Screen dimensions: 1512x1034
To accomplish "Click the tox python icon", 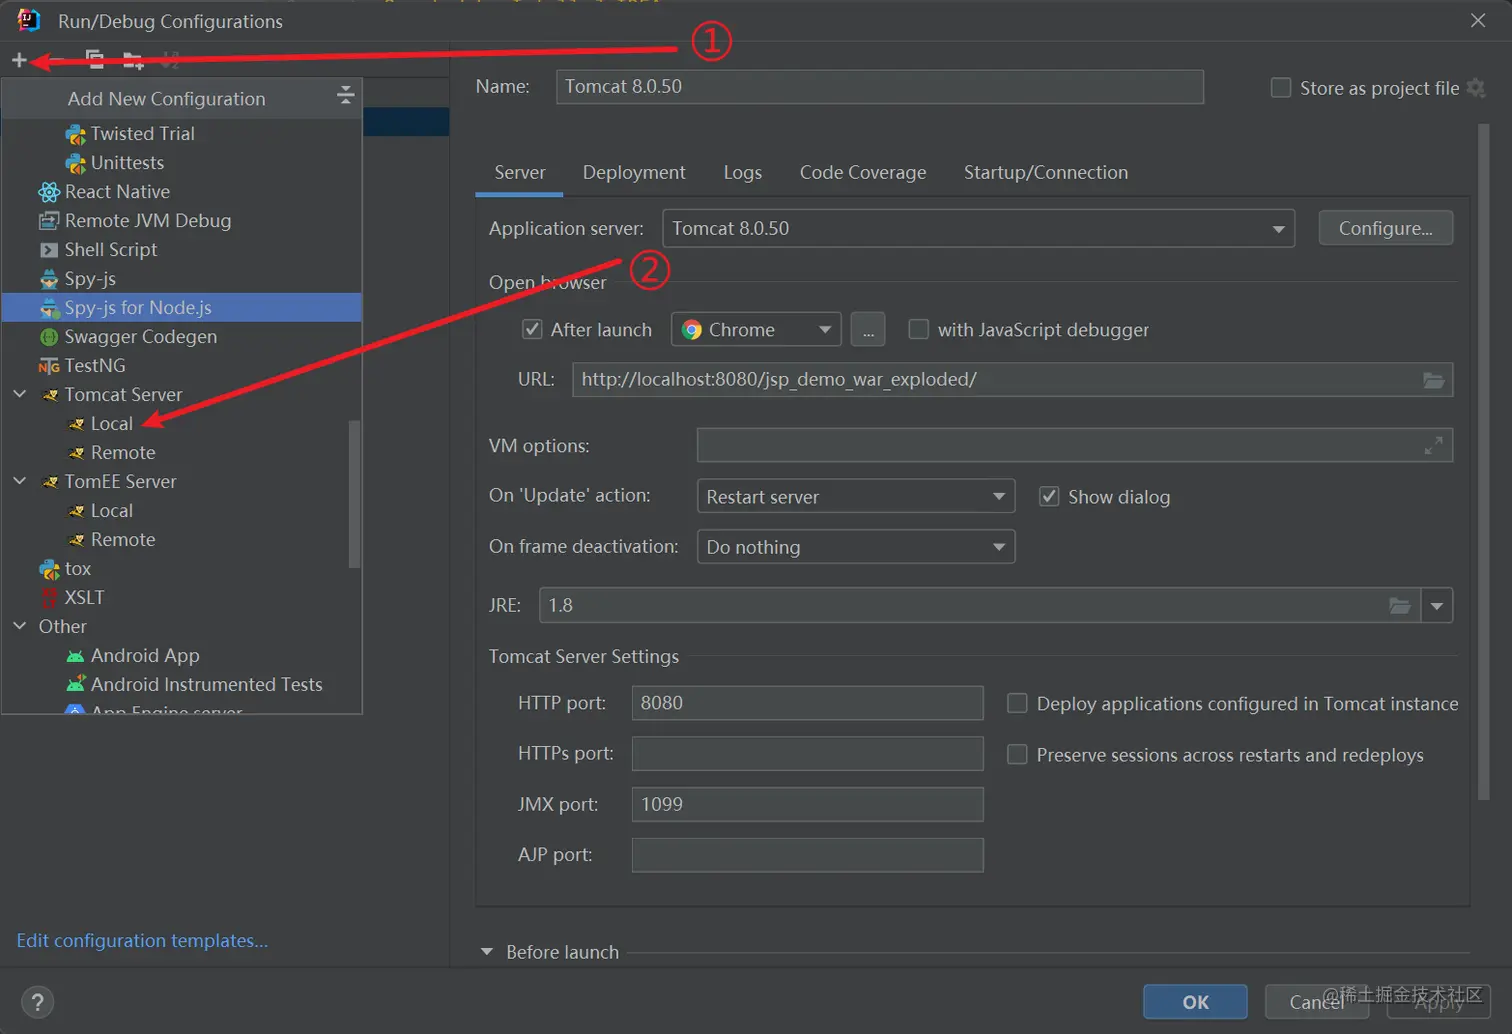I will tap(49, 569).
